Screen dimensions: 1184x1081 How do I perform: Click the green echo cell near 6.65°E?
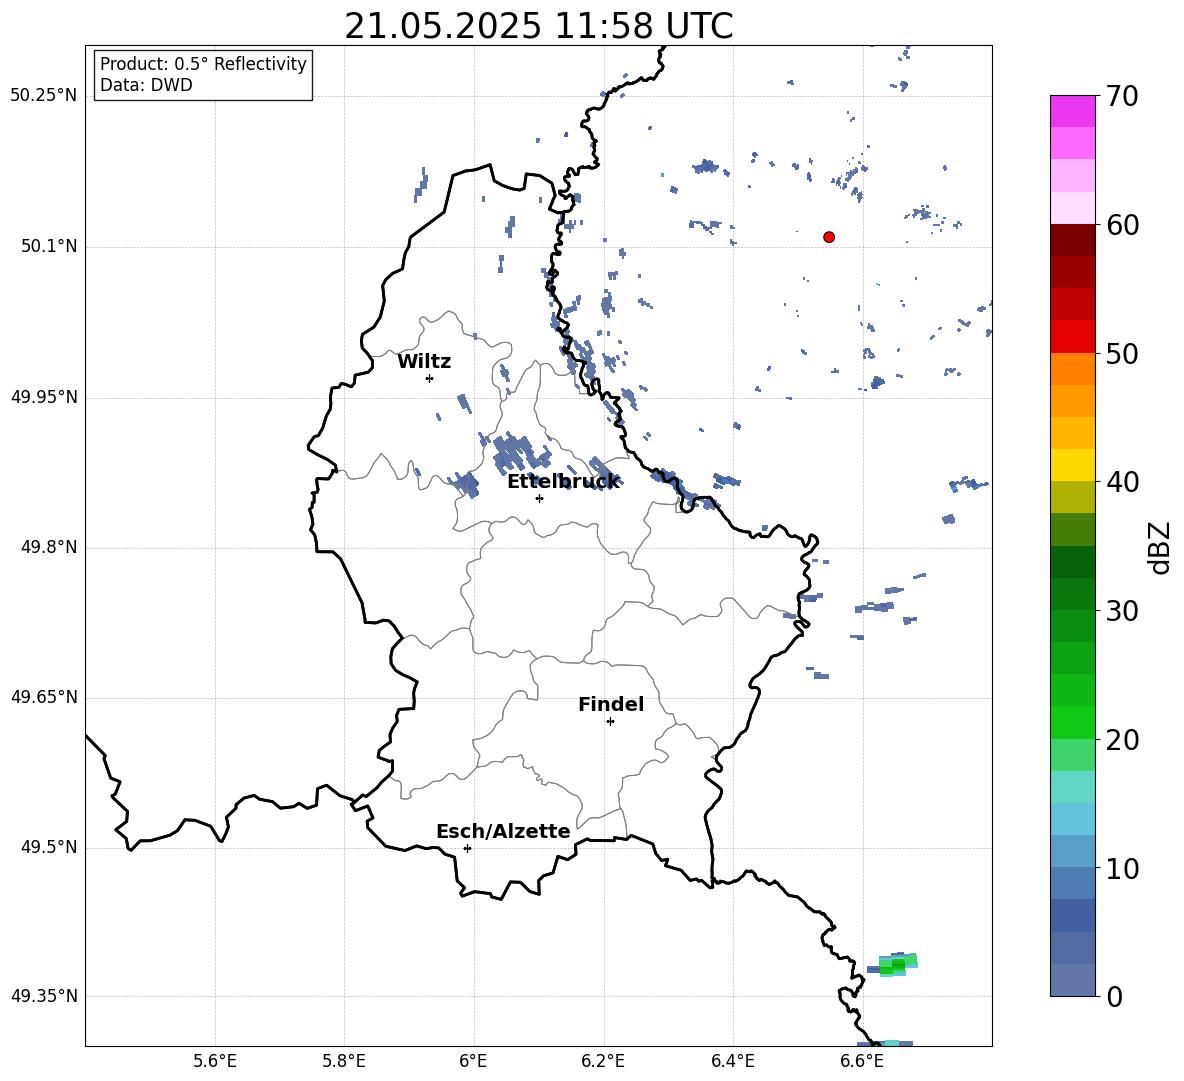pyautogui.click(x=897, y=965)
